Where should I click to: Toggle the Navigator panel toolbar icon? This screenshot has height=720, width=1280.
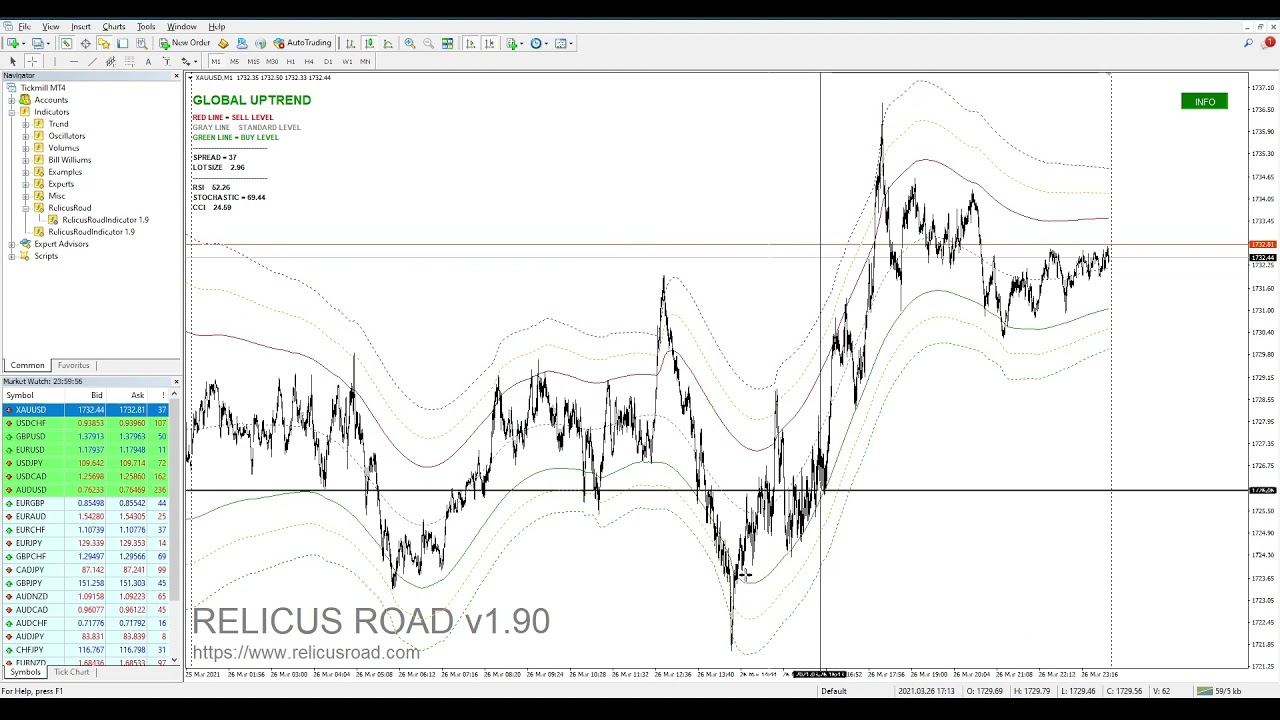point(104,43)
